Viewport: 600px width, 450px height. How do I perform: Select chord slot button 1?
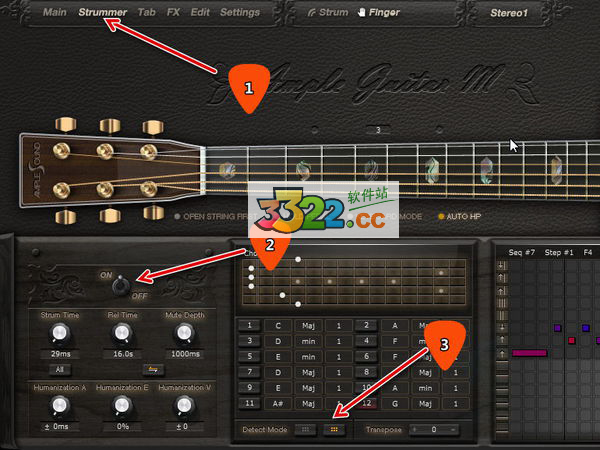click(x=249, y=326)
